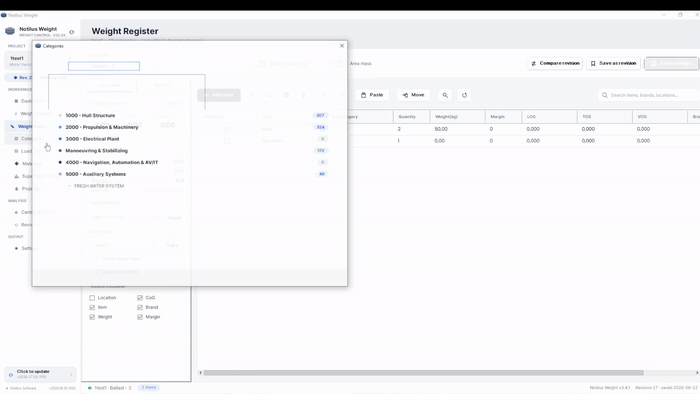Click the Save as revision bookmark button
The image size is (700, 394).
(x=613, y=63)
